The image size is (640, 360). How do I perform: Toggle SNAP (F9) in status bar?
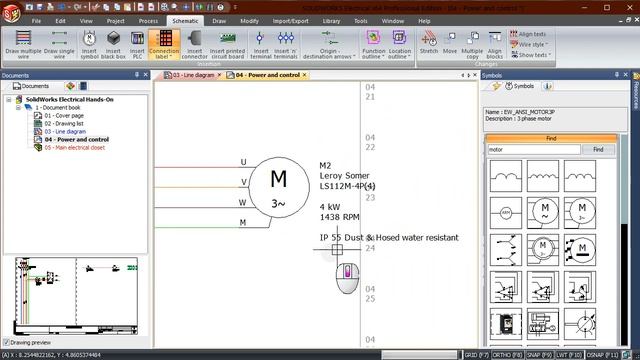click(539, 355)
